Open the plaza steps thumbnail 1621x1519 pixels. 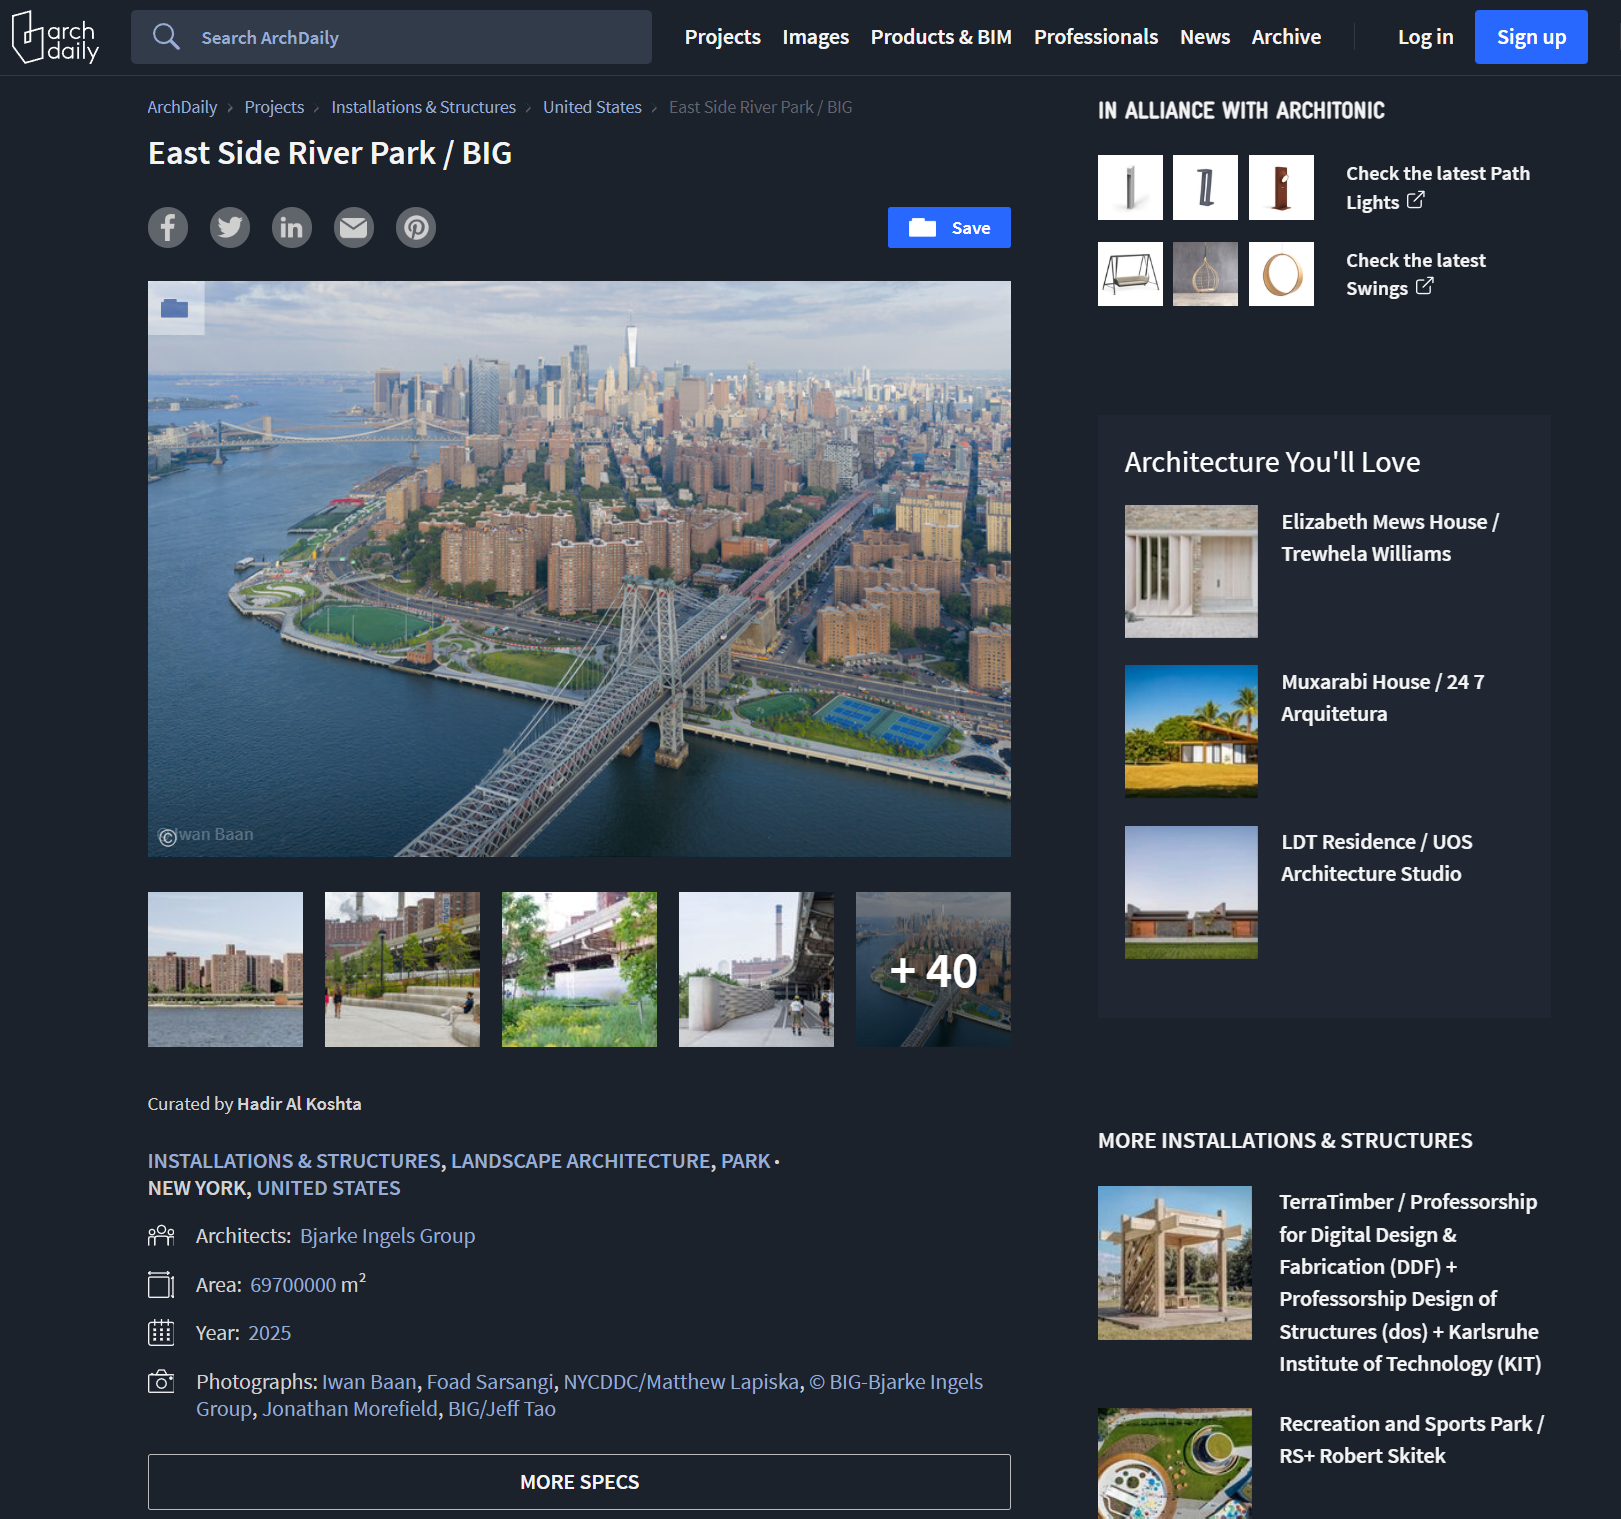pos(402,970)
